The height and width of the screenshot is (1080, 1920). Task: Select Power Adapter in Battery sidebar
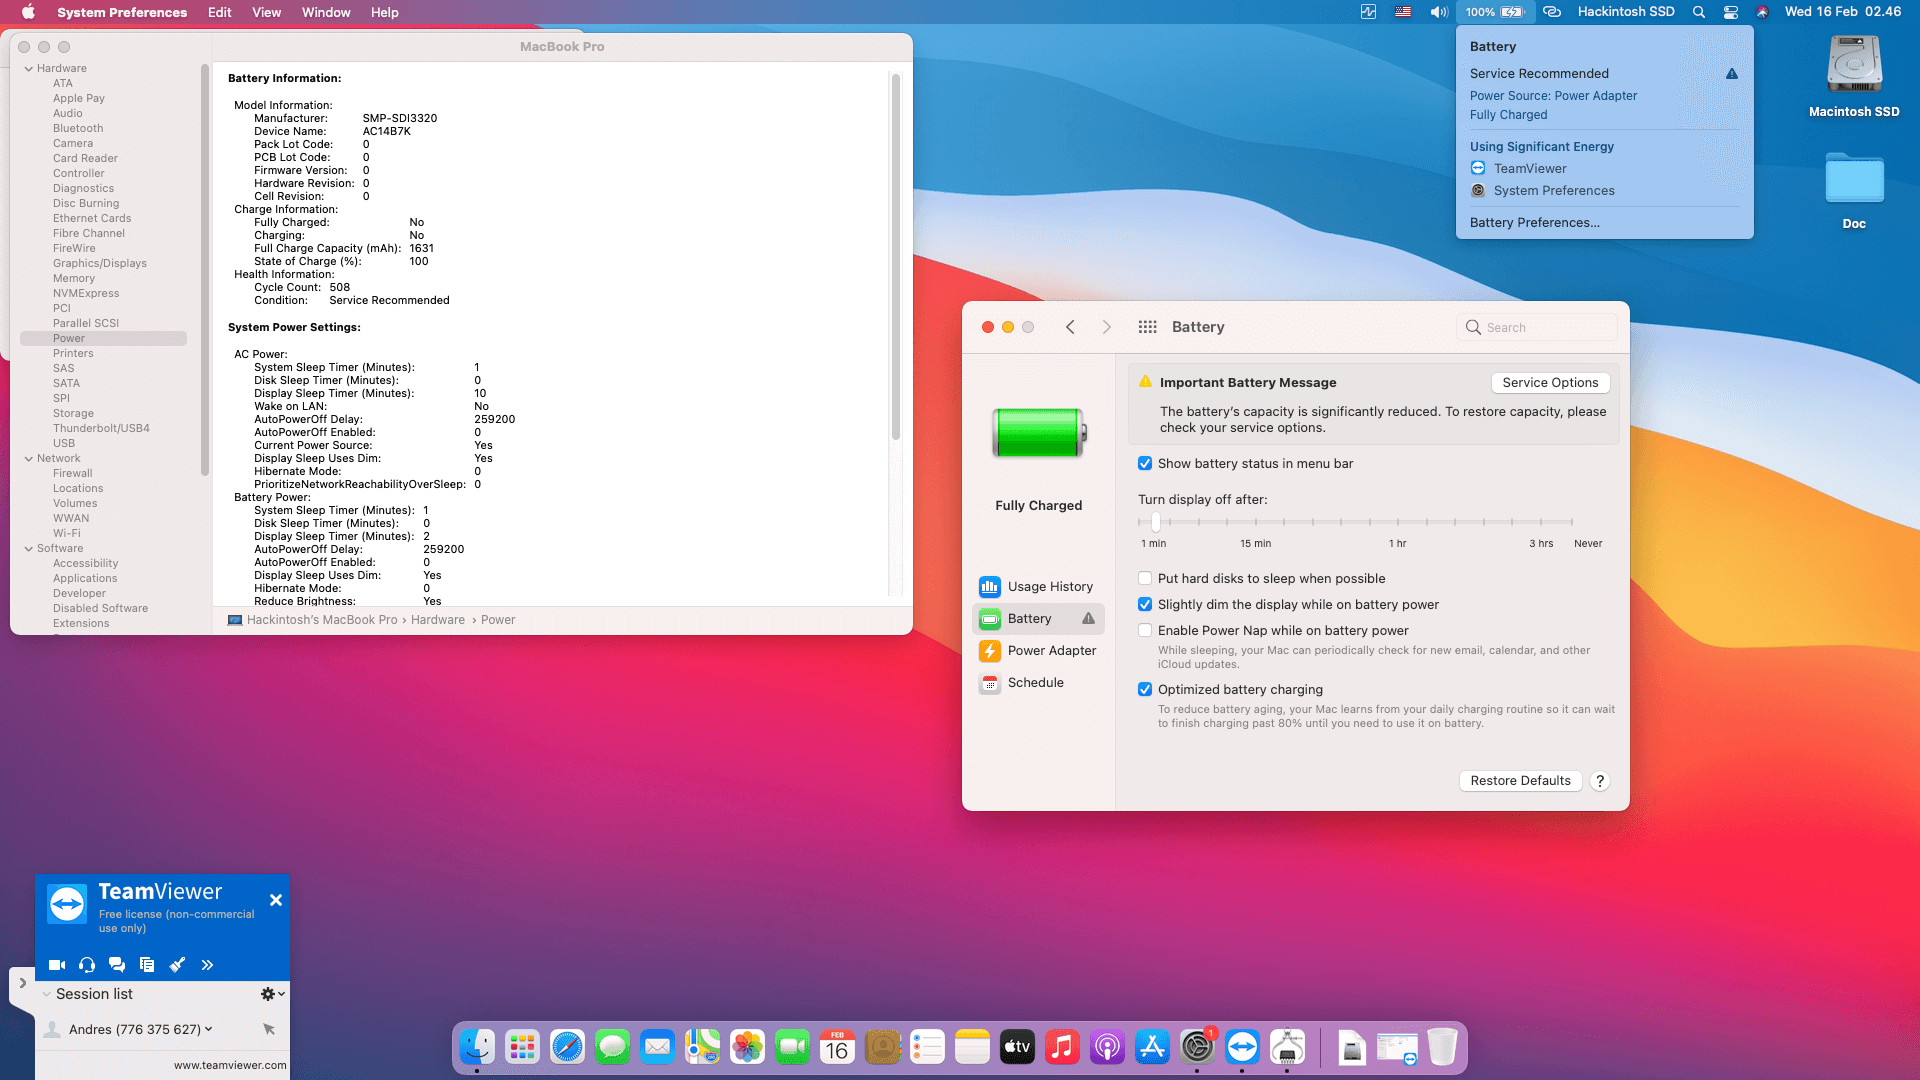point(1052,650)
